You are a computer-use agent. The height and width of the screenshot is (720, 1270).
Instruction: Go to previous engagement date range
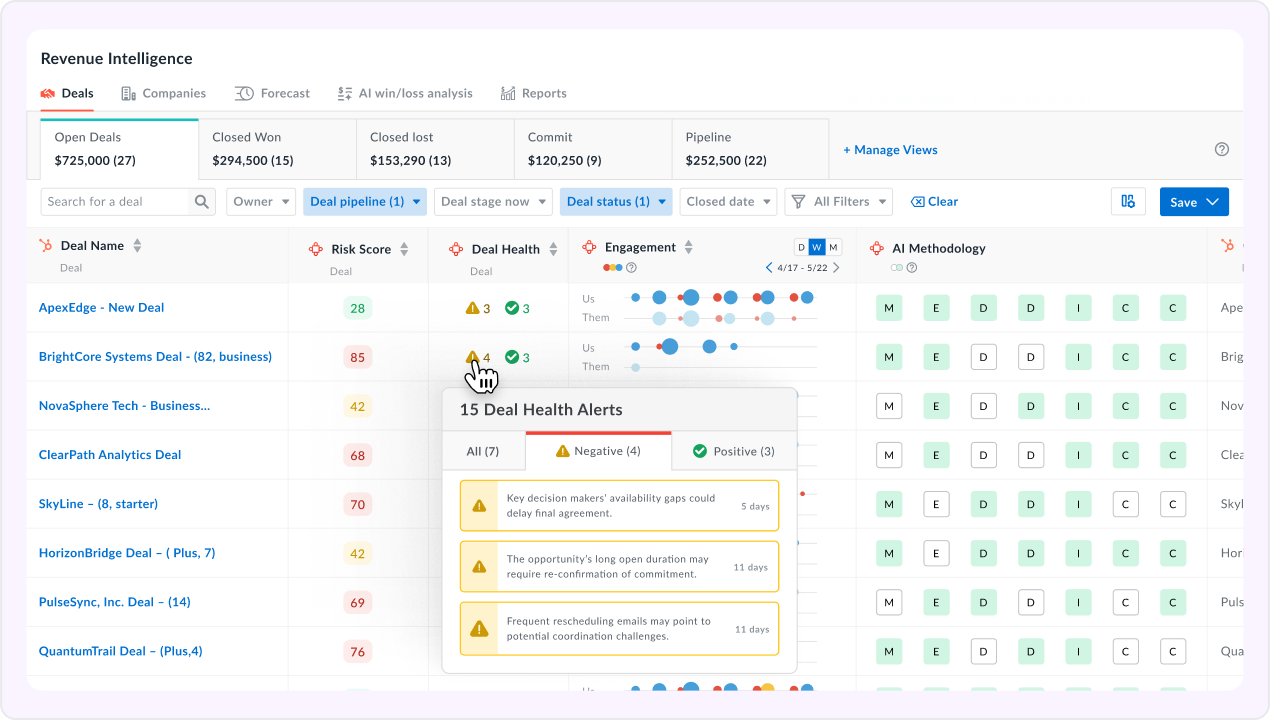click(769, 268)
